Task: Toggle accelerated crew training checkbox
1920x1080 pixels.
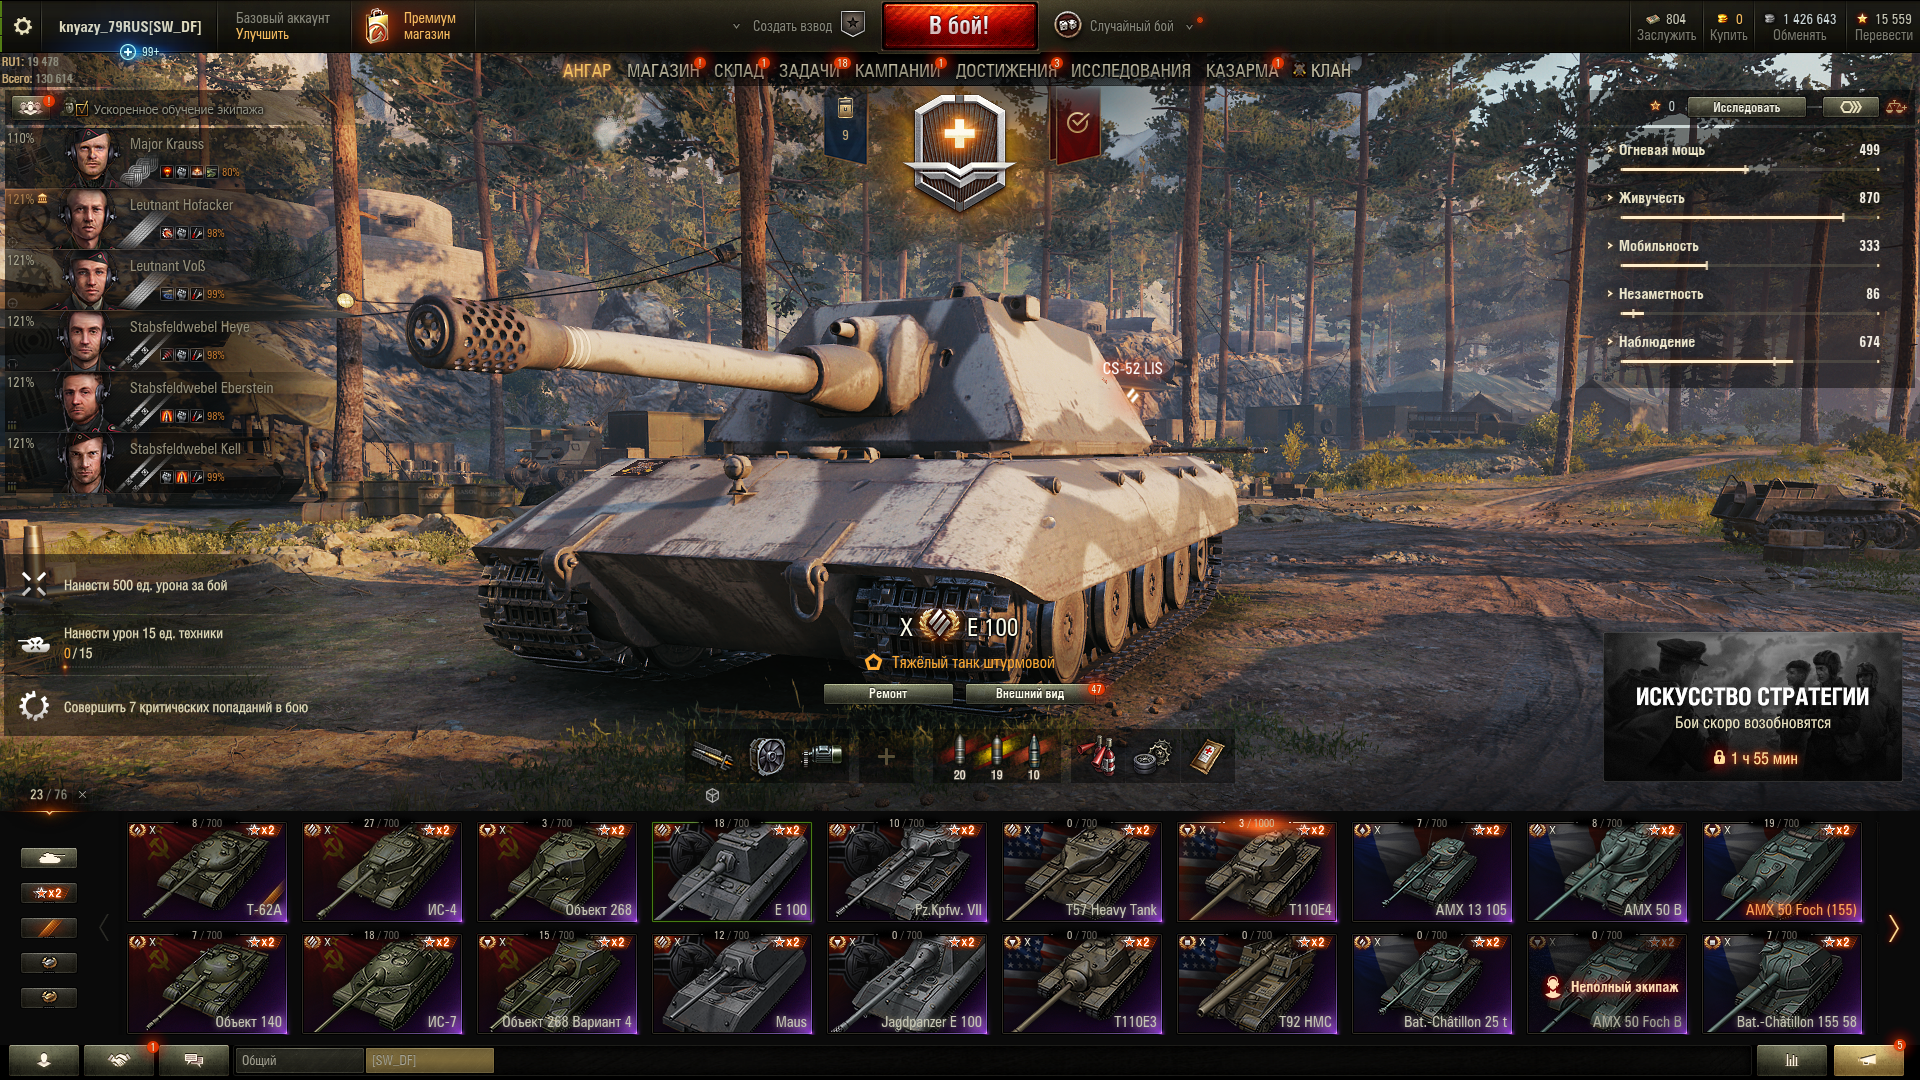Action: [x=82, y=109]
